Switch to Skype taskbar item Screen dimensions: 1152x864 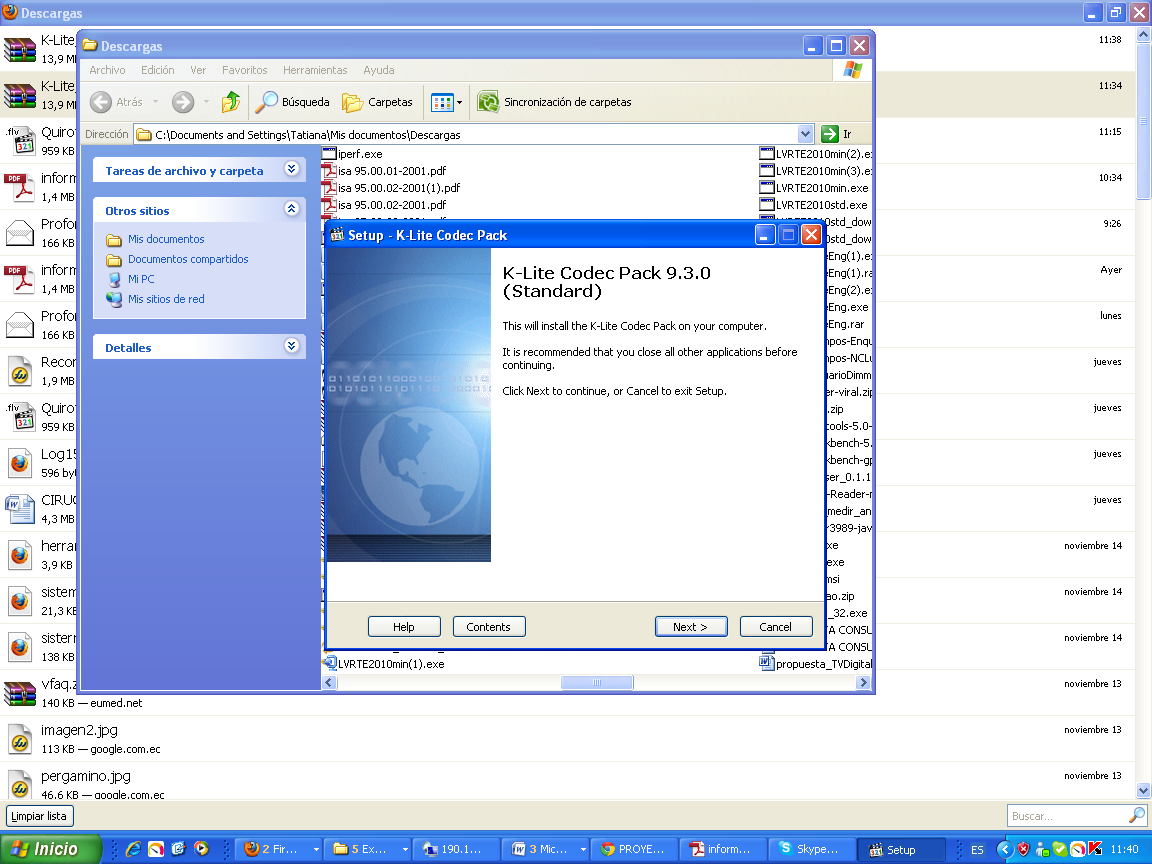[813, 849]
